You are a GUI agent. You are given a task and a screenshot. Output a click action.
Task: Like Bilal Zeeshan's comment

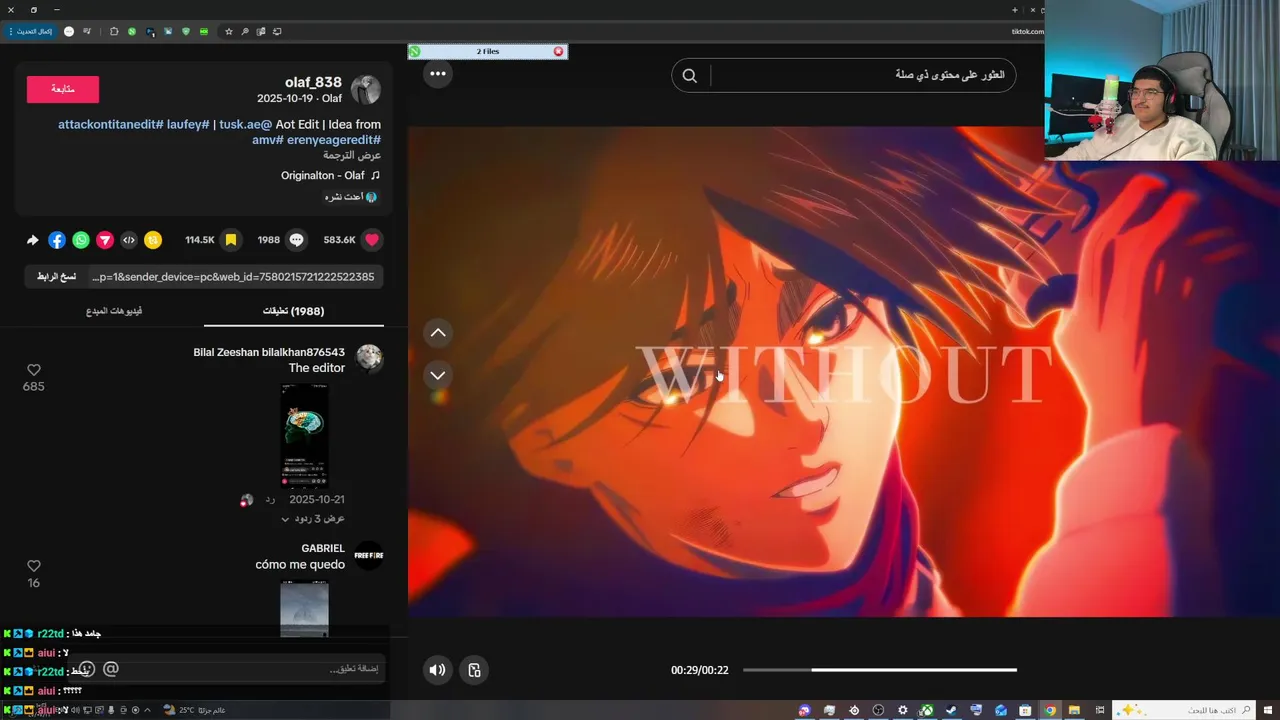[33, 370]
